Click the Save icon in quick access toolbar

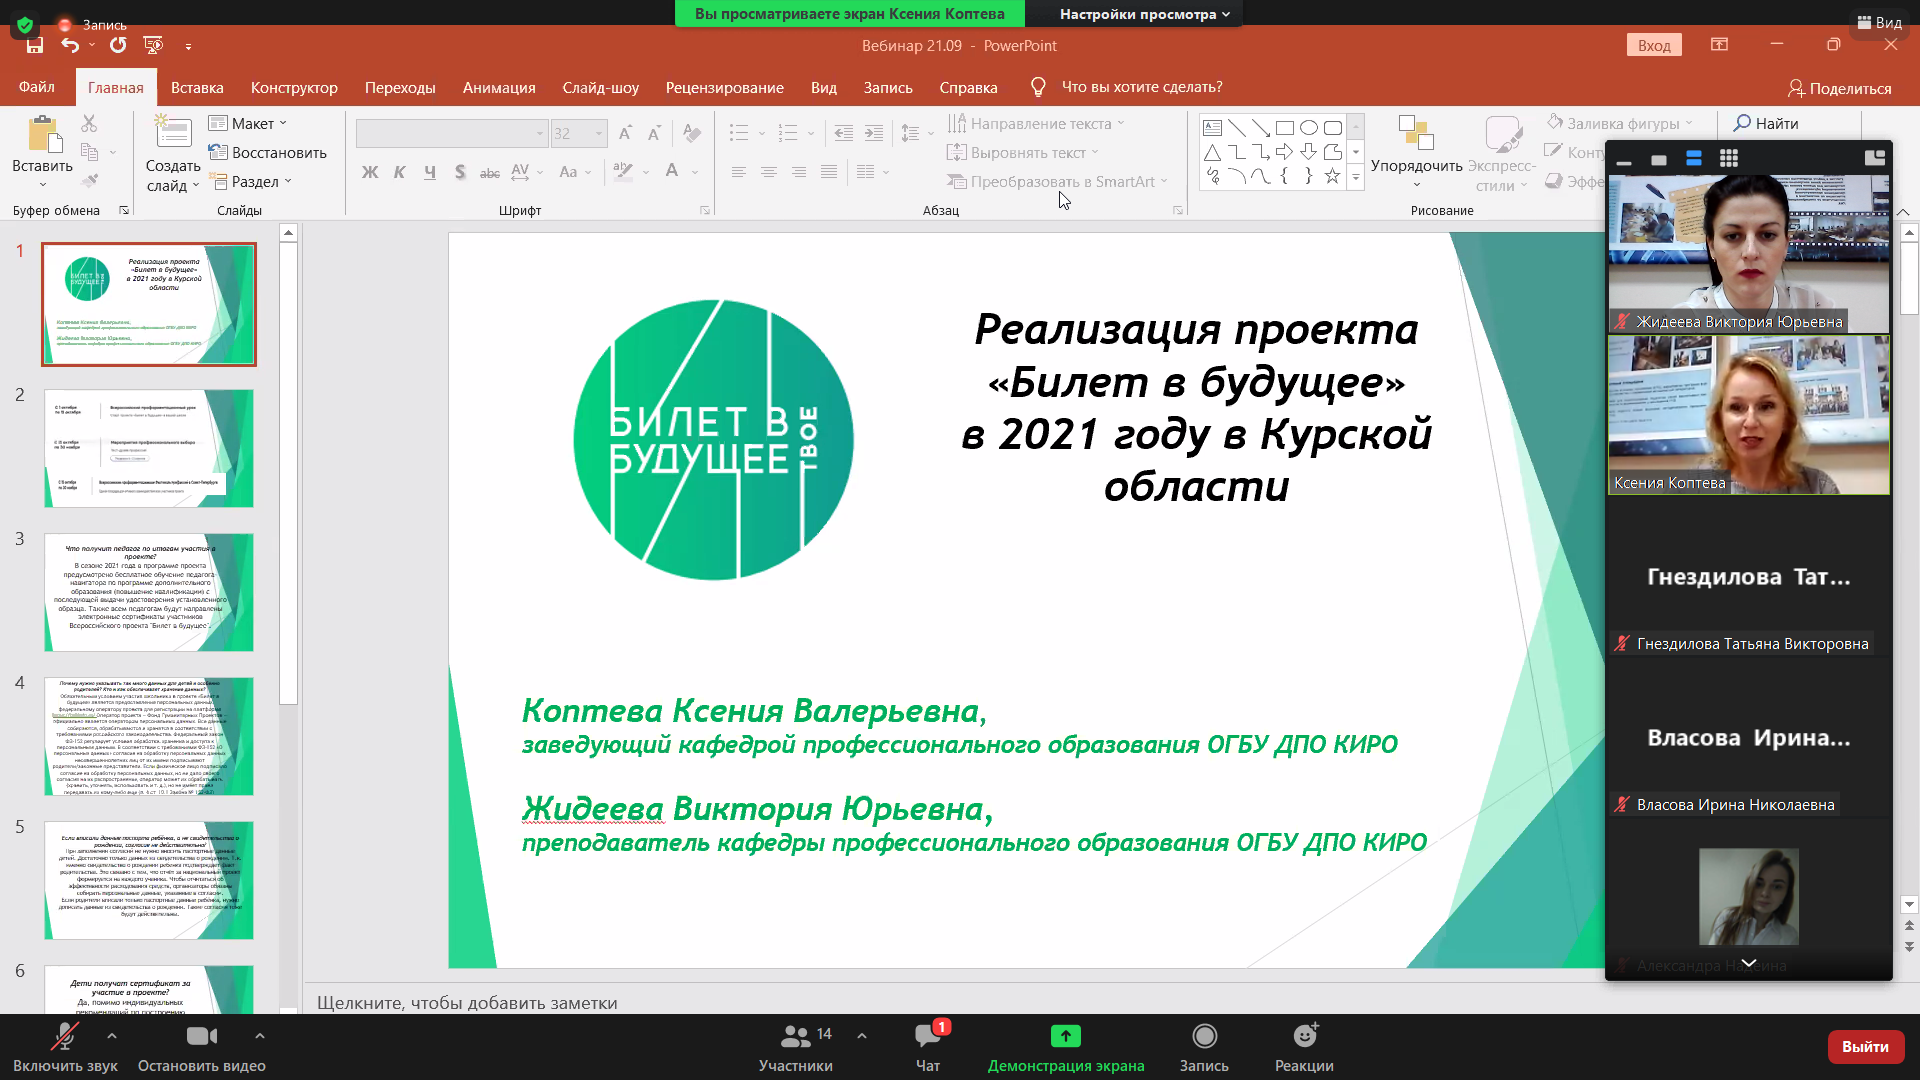pos(35,46)
